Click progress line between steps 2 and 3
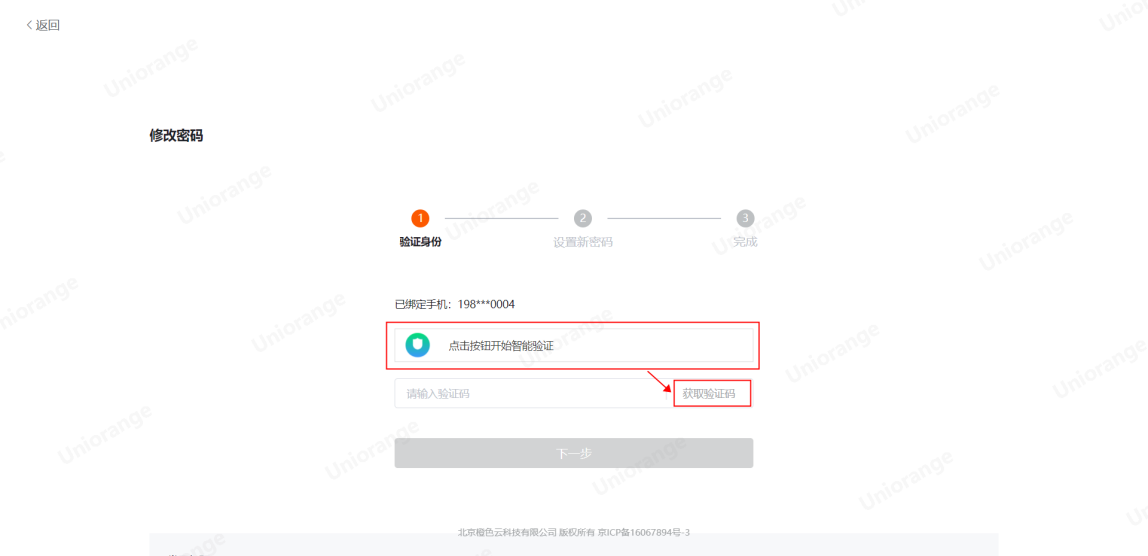This screenshot has height=556, width=1148. pyautogui.click(x=664, y=218)
